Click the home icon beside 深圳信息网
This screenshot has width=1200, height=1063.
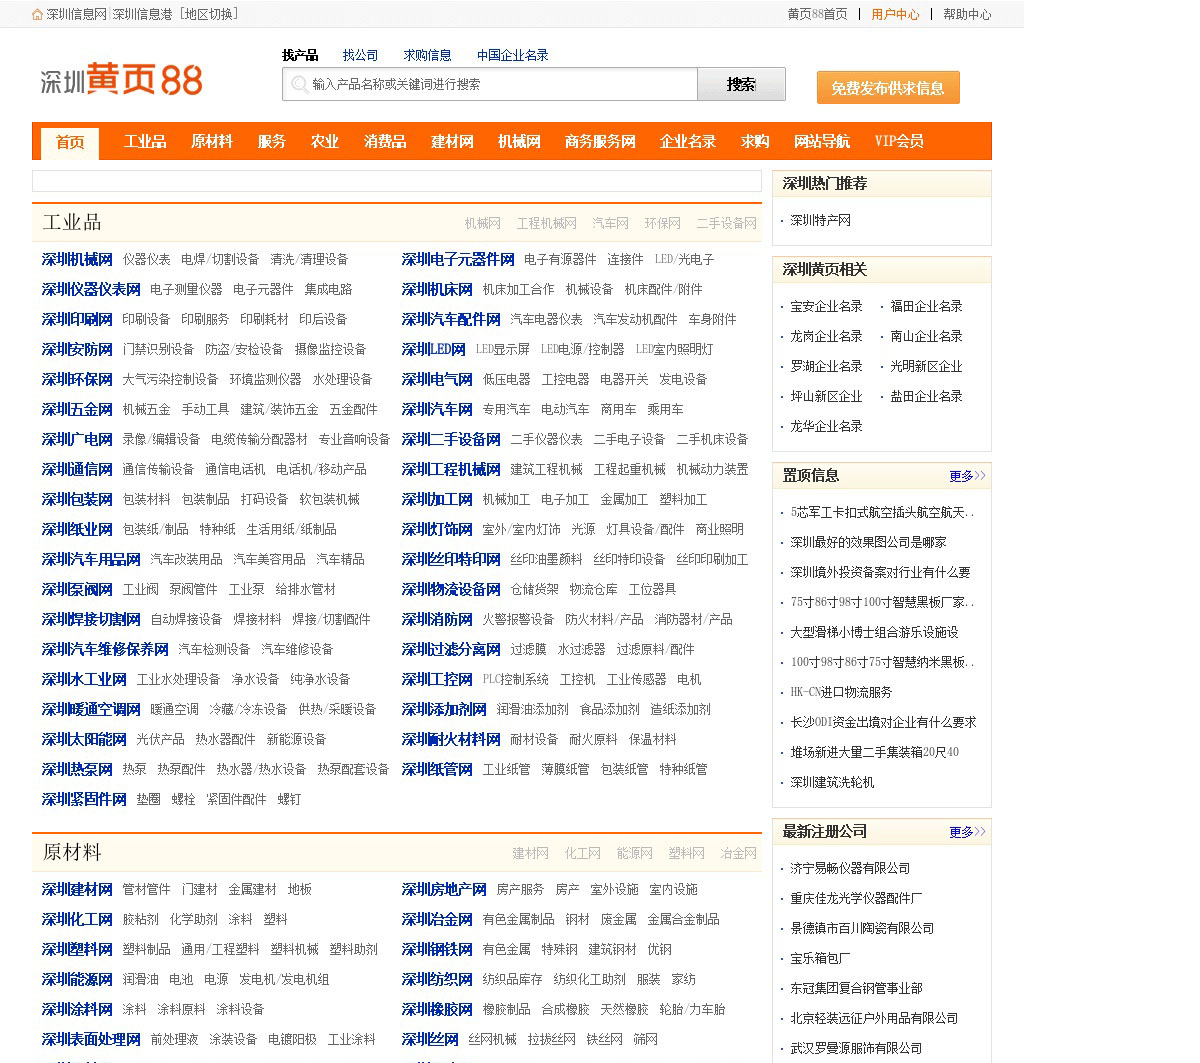[x=37, y=15]
